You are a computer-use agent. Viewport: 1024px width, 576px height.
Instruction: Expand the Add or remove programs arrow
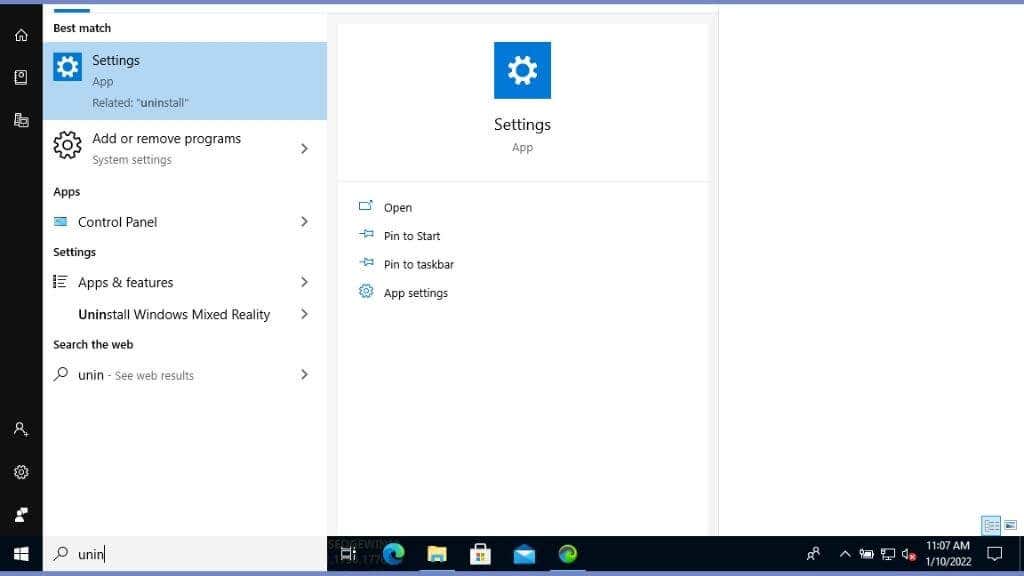pos(304,149)
